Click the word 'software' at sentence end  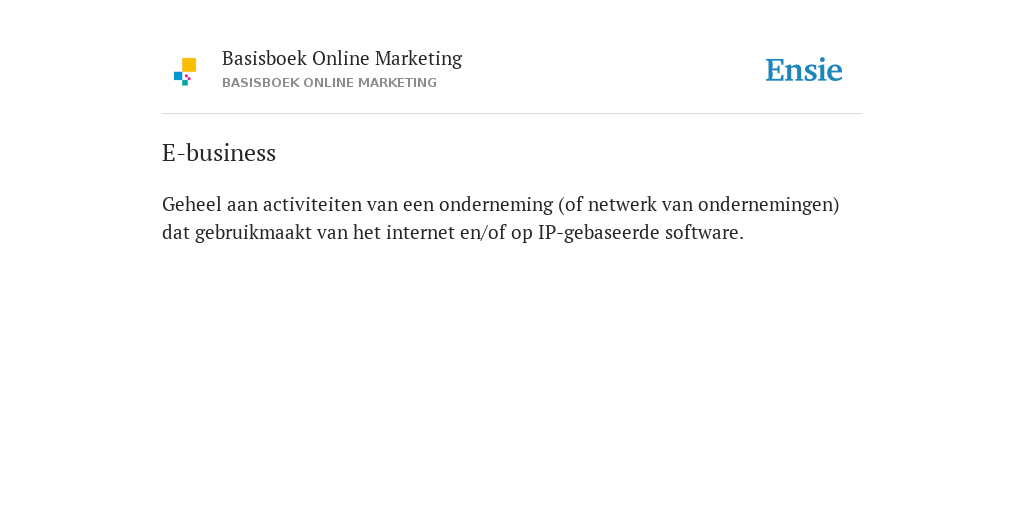(x=702, y=232)
